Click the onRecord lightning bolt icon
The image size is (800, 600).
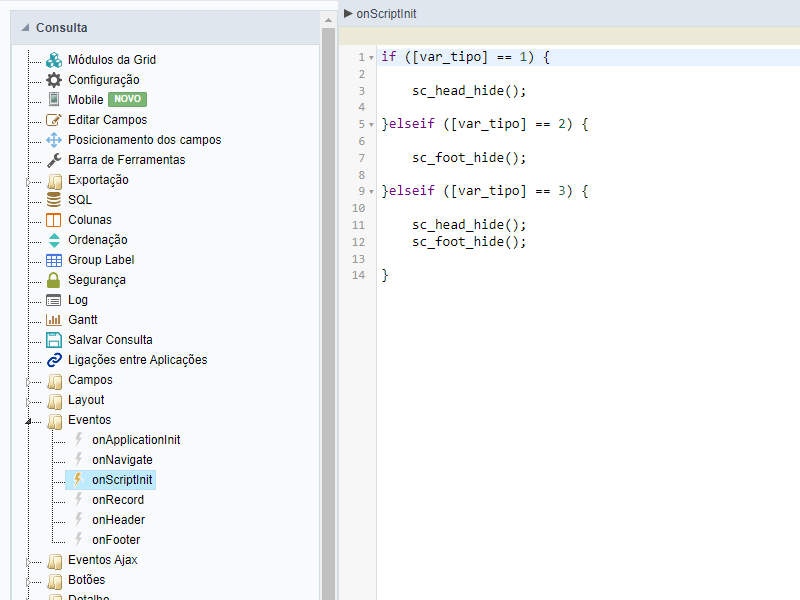pyautogui.click(x=78, y=499)
